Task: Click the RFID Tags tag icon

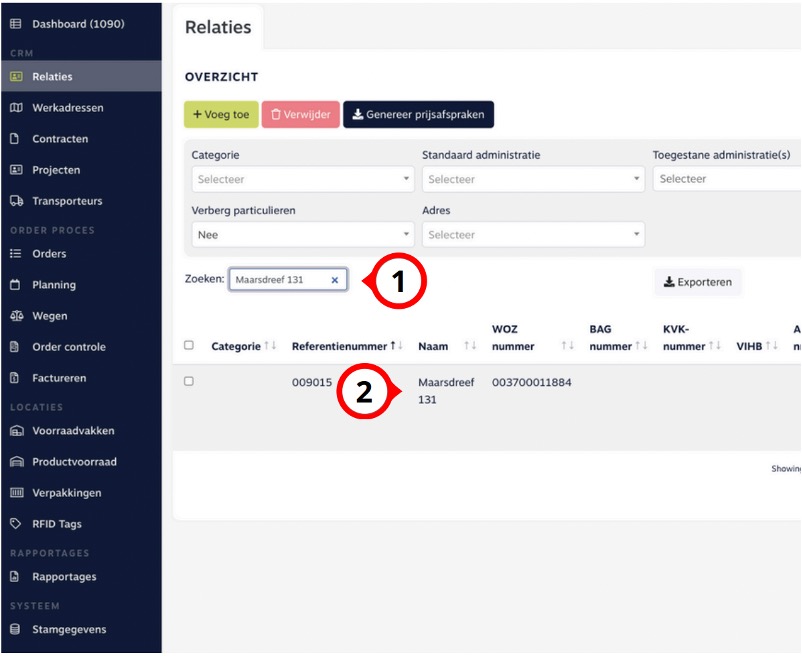Action: click(15, 524)
